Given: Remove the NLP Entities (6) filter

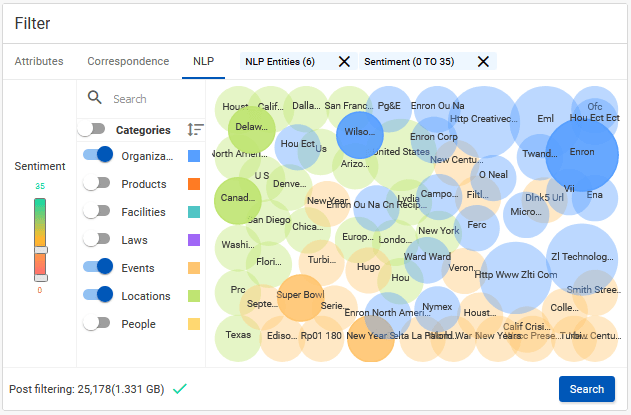Looking at the screenshot, I should click(x=344, y=62).
